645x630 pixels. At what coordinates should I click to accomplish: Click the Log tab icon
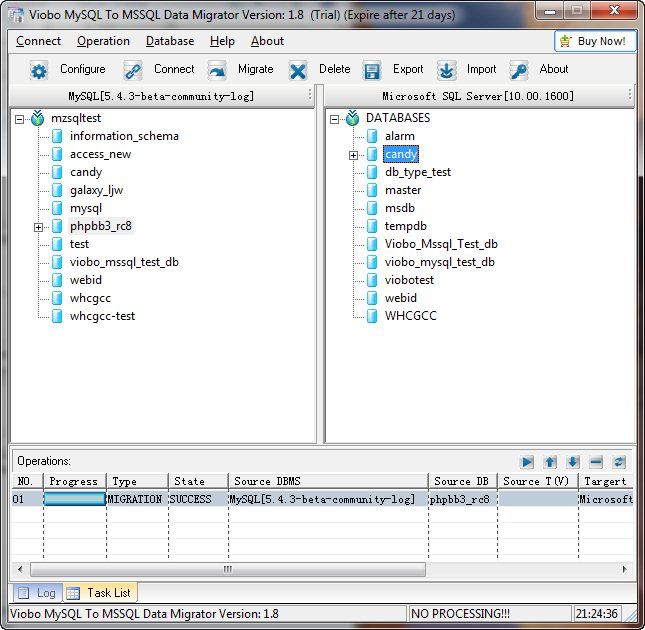click(23, 593)
